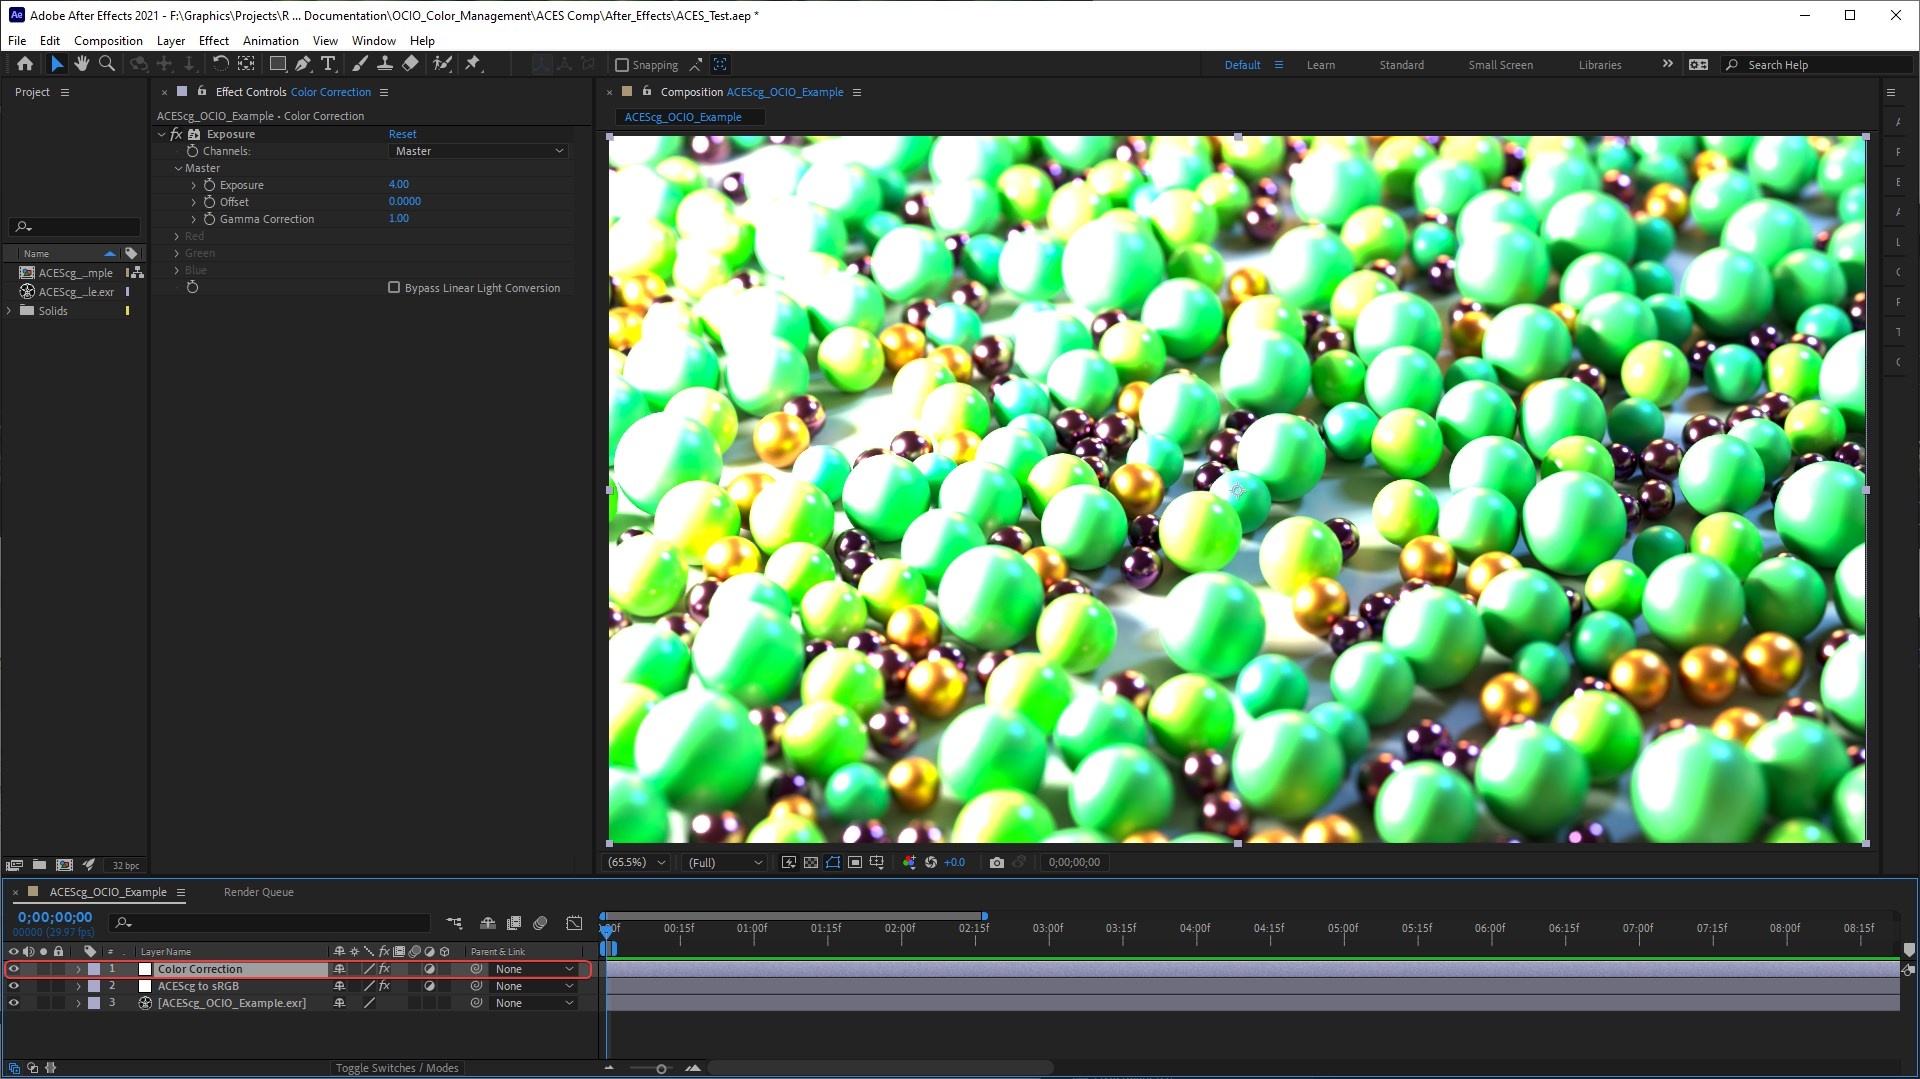Hide the ACEScg to sRGB layer
This screenshot has height=1079, width=1920.
pyautogui.click(x=14, y=986)
